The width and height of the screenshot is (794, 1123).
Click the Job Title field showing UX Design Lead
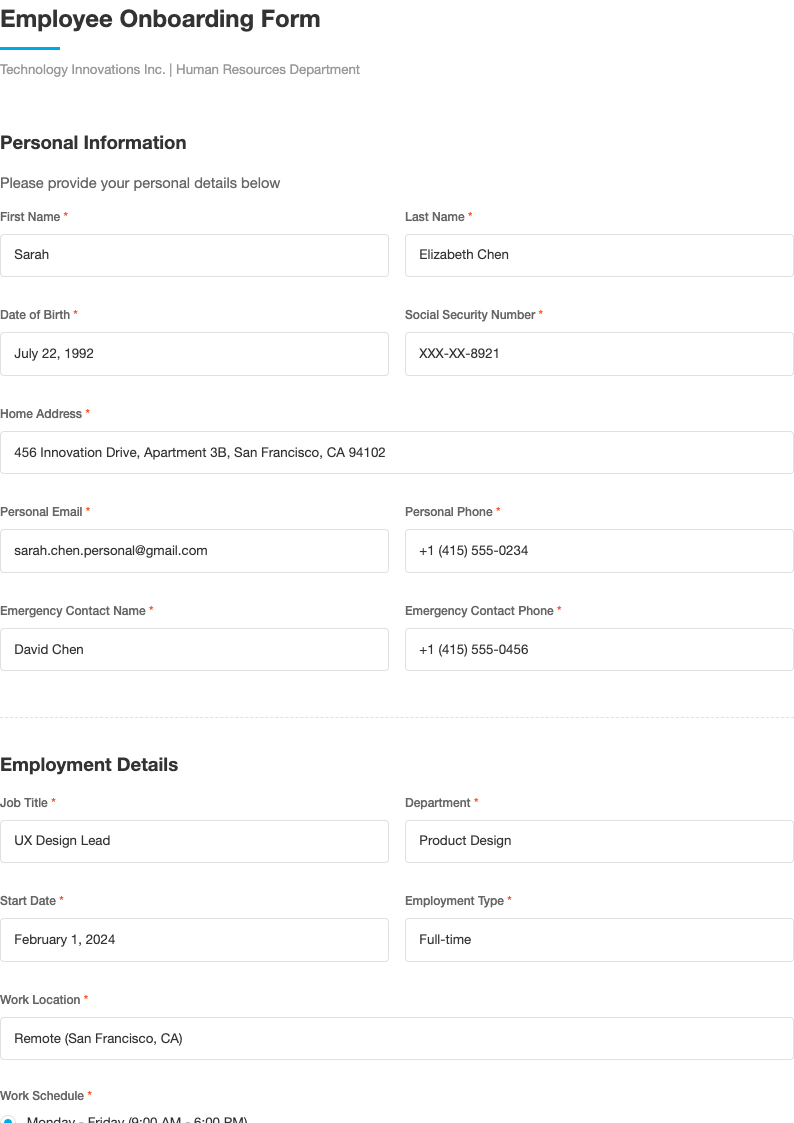tap(194, 841)
